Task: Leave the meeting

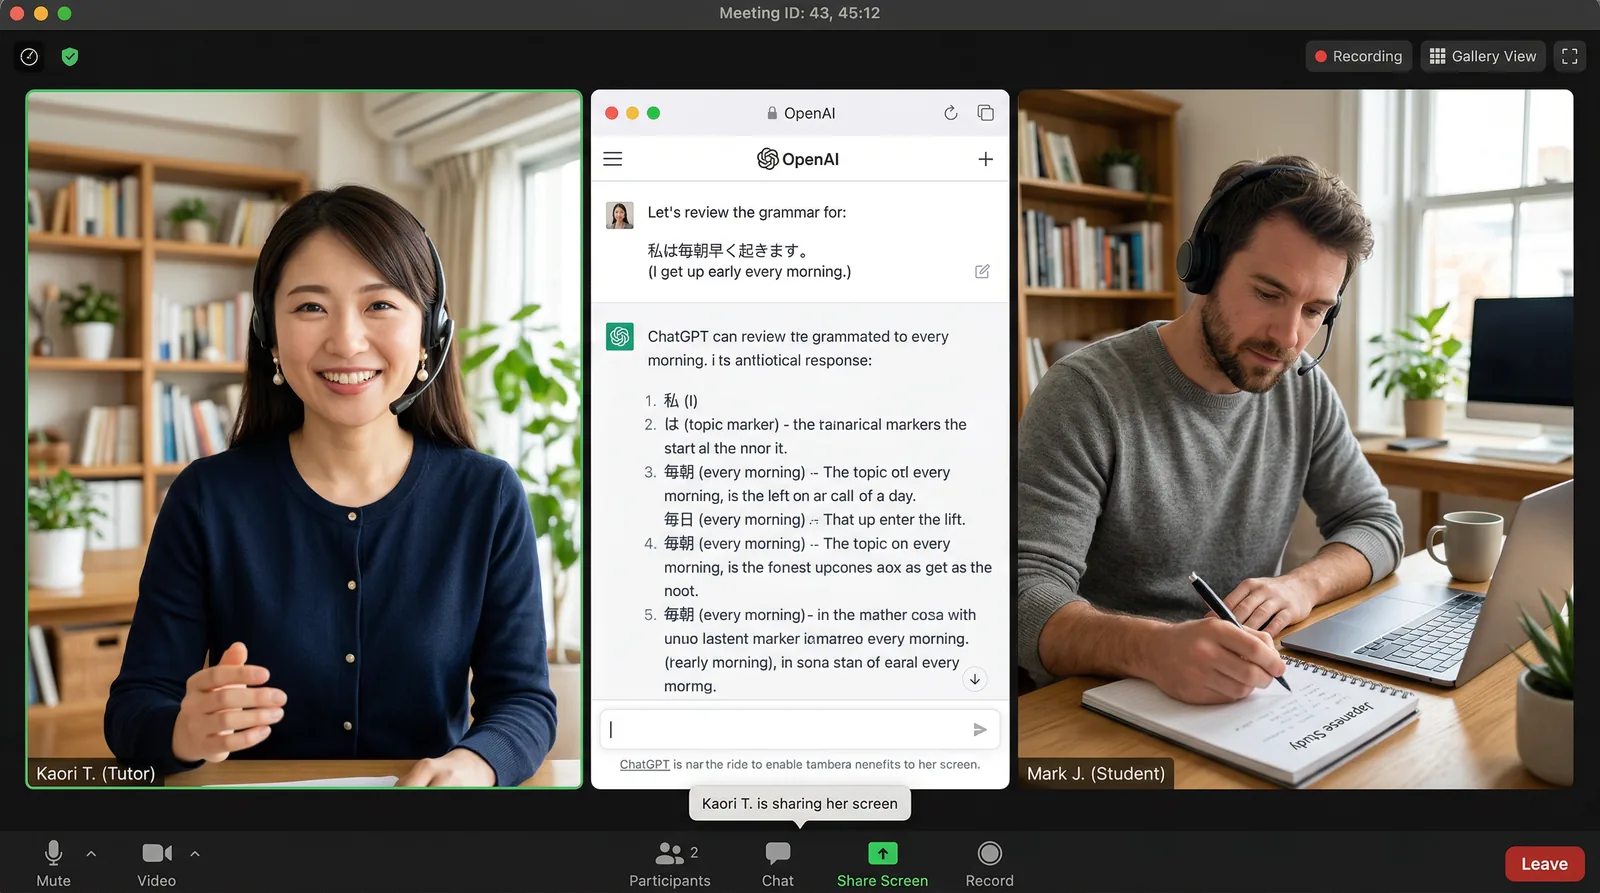Action: (x=1544, y=864)
